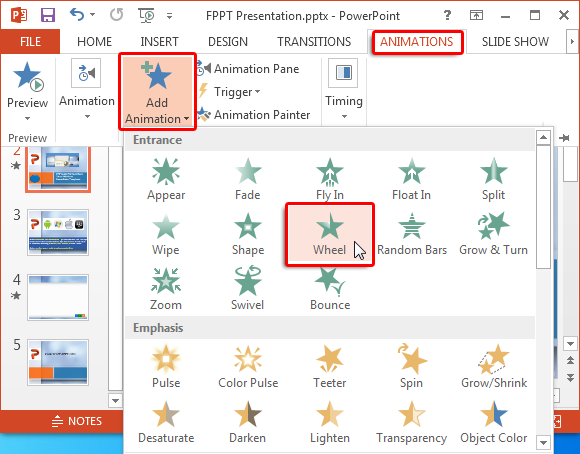The width and height of the screenshot is (580, 454).
Task: Select slide 2 thumbnail
Action: coord(58,169)
